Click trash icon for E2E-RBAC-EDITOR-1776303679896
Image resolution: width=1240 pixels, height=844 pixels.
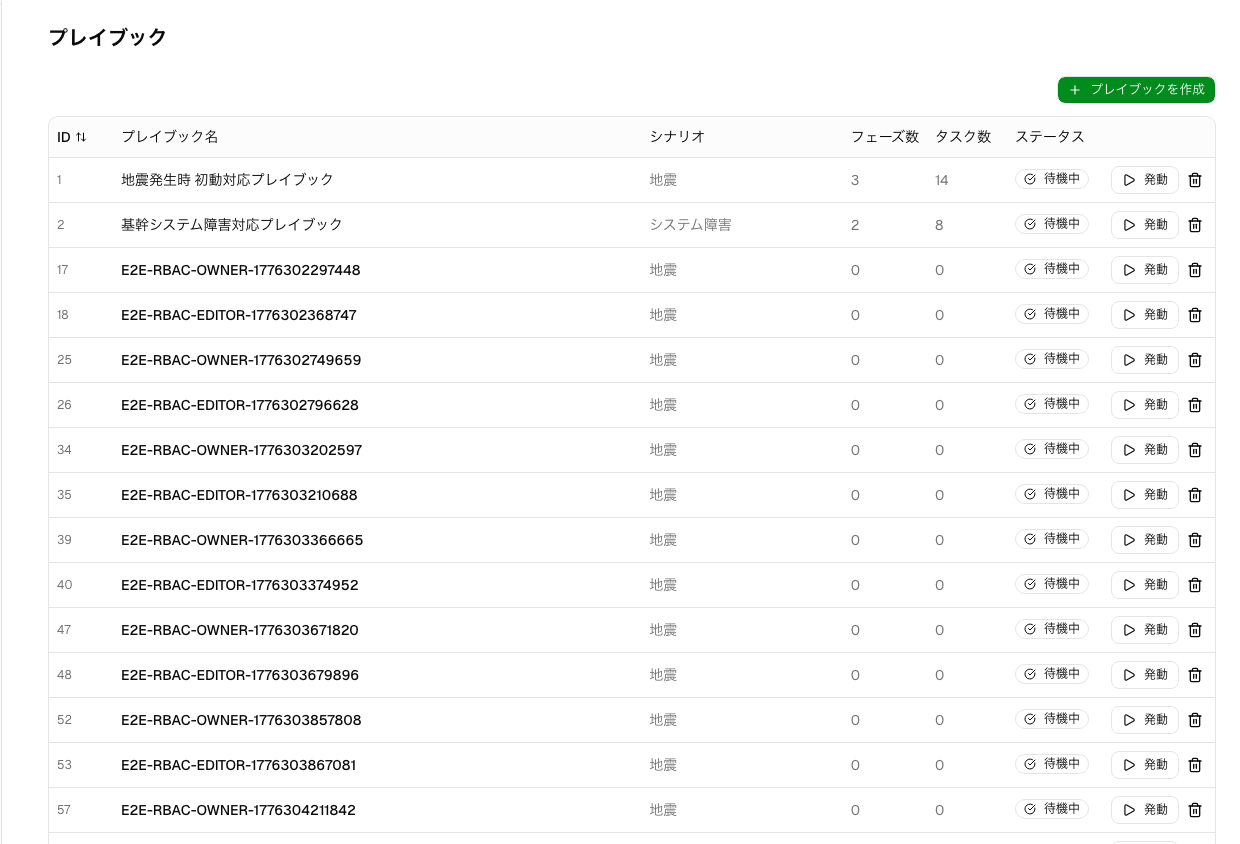tap(1195, 675)
